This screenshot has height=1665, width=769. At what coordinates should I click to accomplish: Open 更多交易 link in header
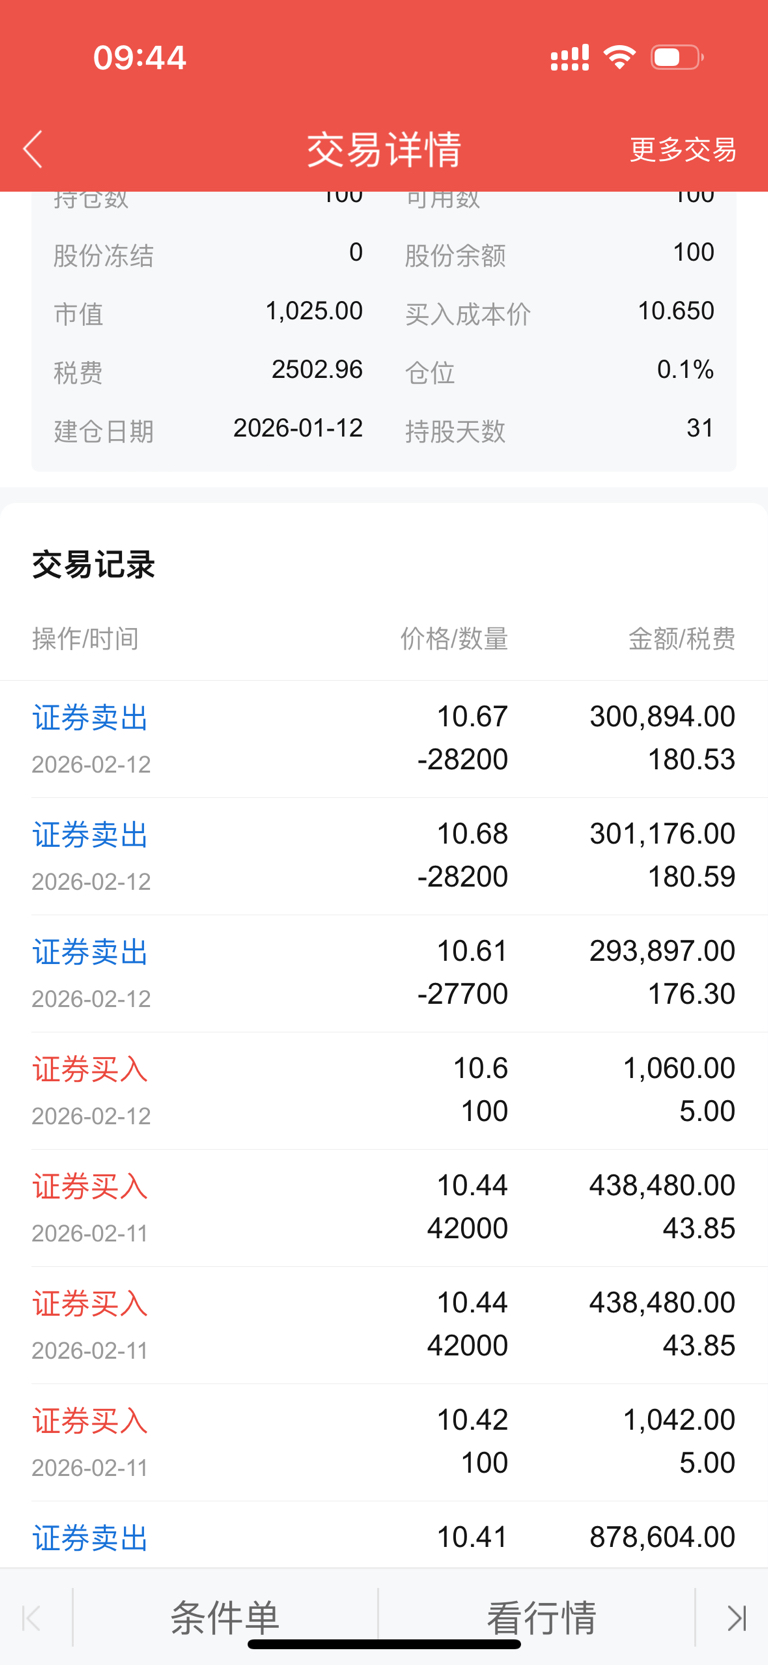tap(683, 150)
